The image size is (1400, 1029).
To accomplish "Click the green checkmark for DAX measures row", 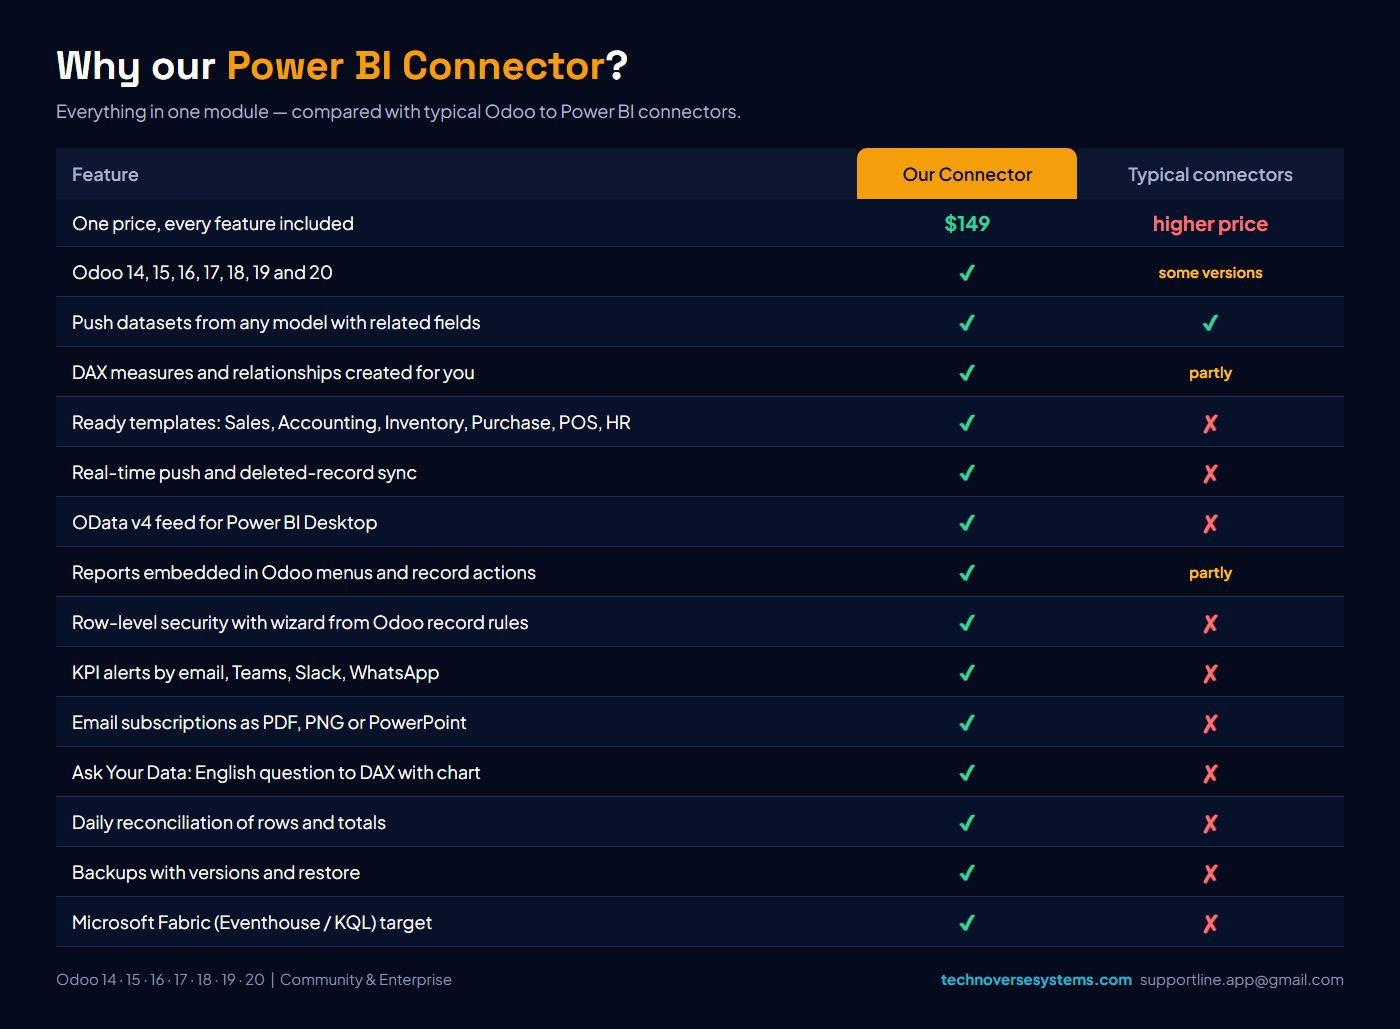I will [x=967, y=373].
